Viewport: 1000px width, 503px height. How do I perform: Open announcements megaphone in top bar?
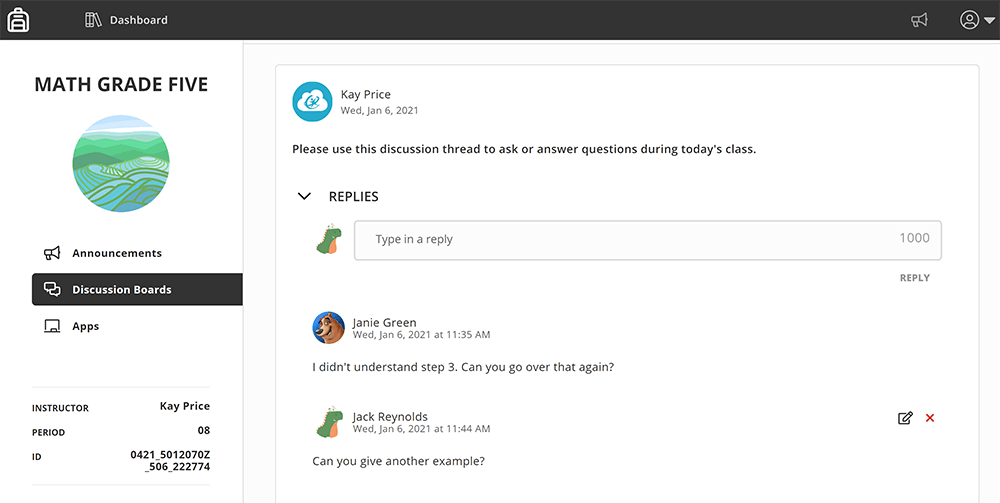(x=919, y=20)
